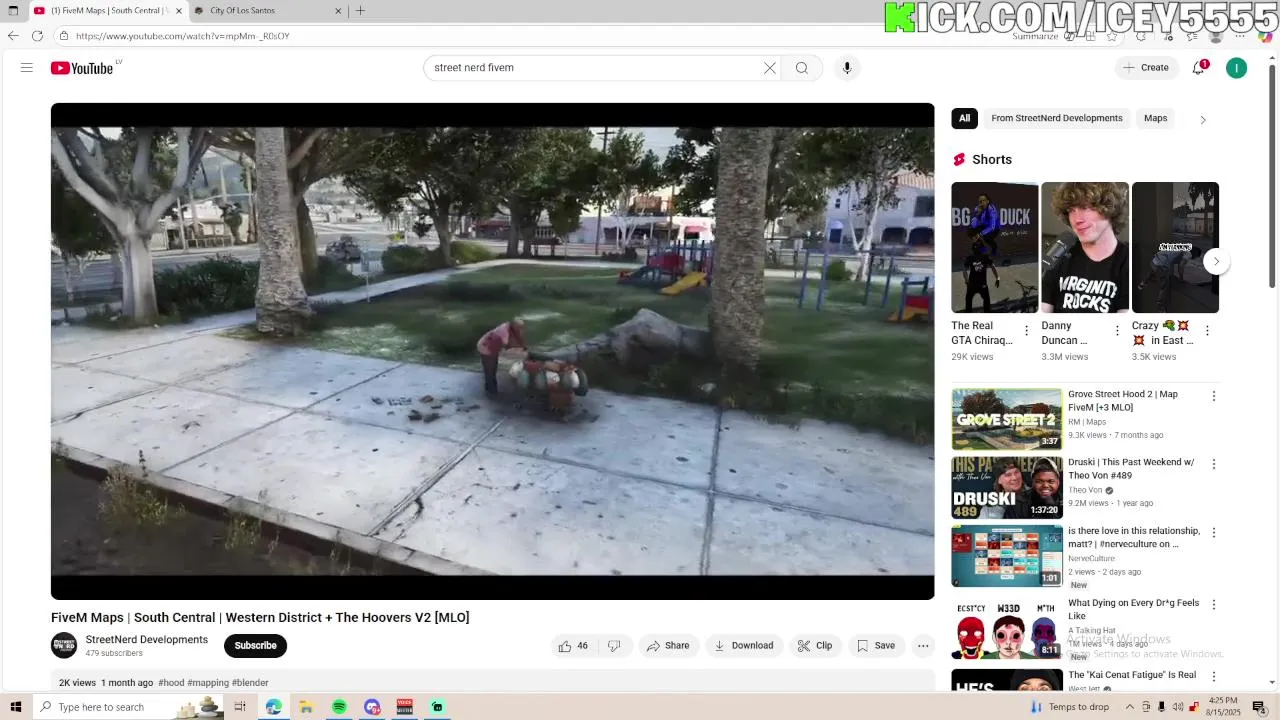Go back in the browser

pos(13,36)
